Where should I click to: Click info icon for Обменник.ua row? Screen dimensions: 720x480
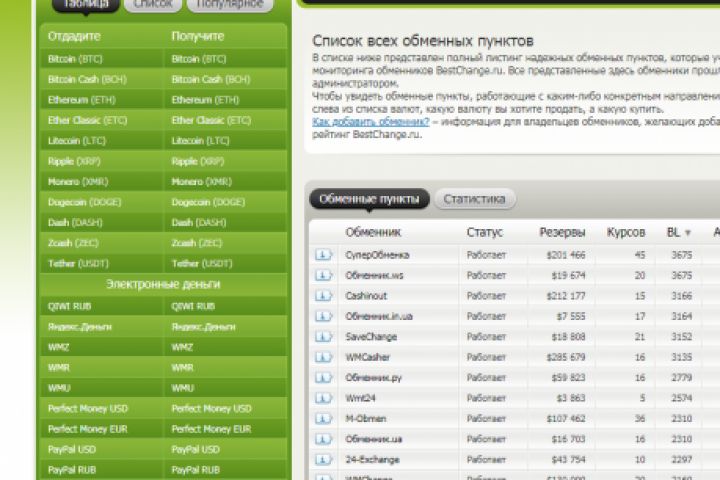click(x=323, y=439)
